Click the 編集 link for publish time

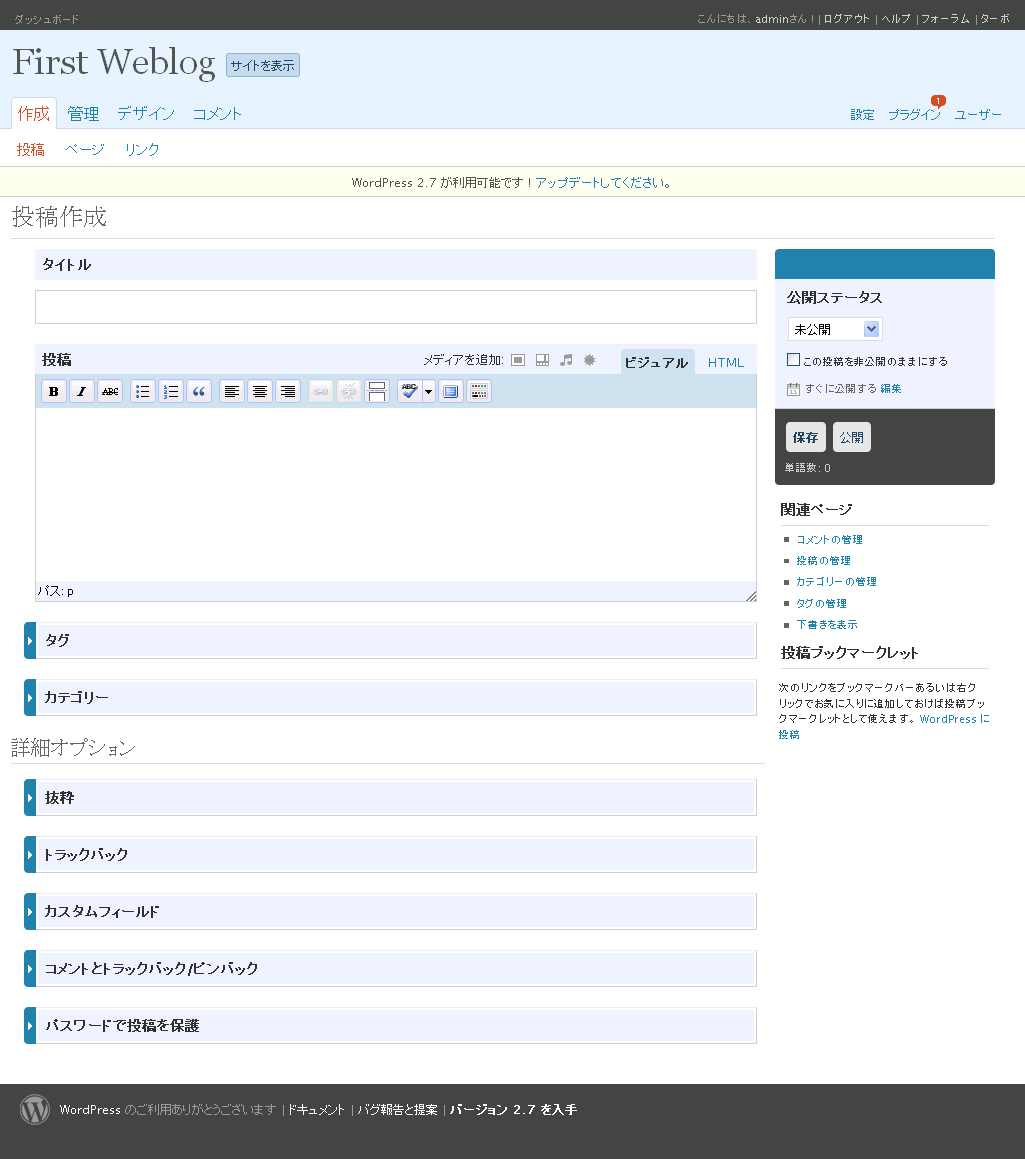(x=891, y=389)
